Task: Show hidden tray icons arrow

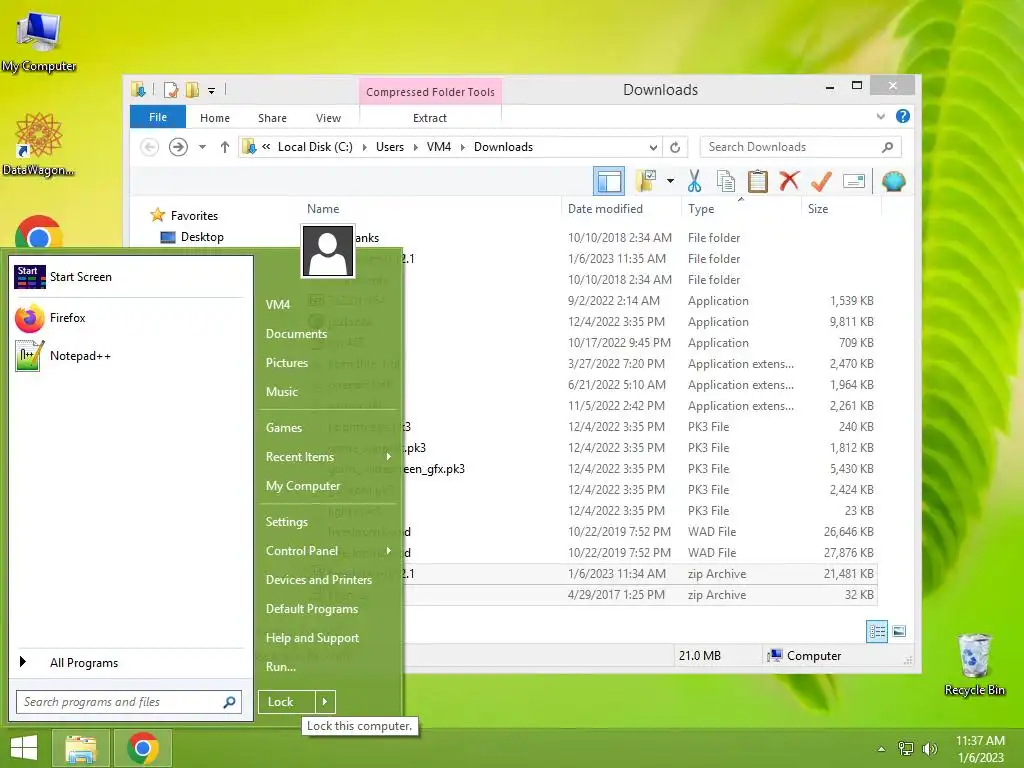Action: coord(882,749)
